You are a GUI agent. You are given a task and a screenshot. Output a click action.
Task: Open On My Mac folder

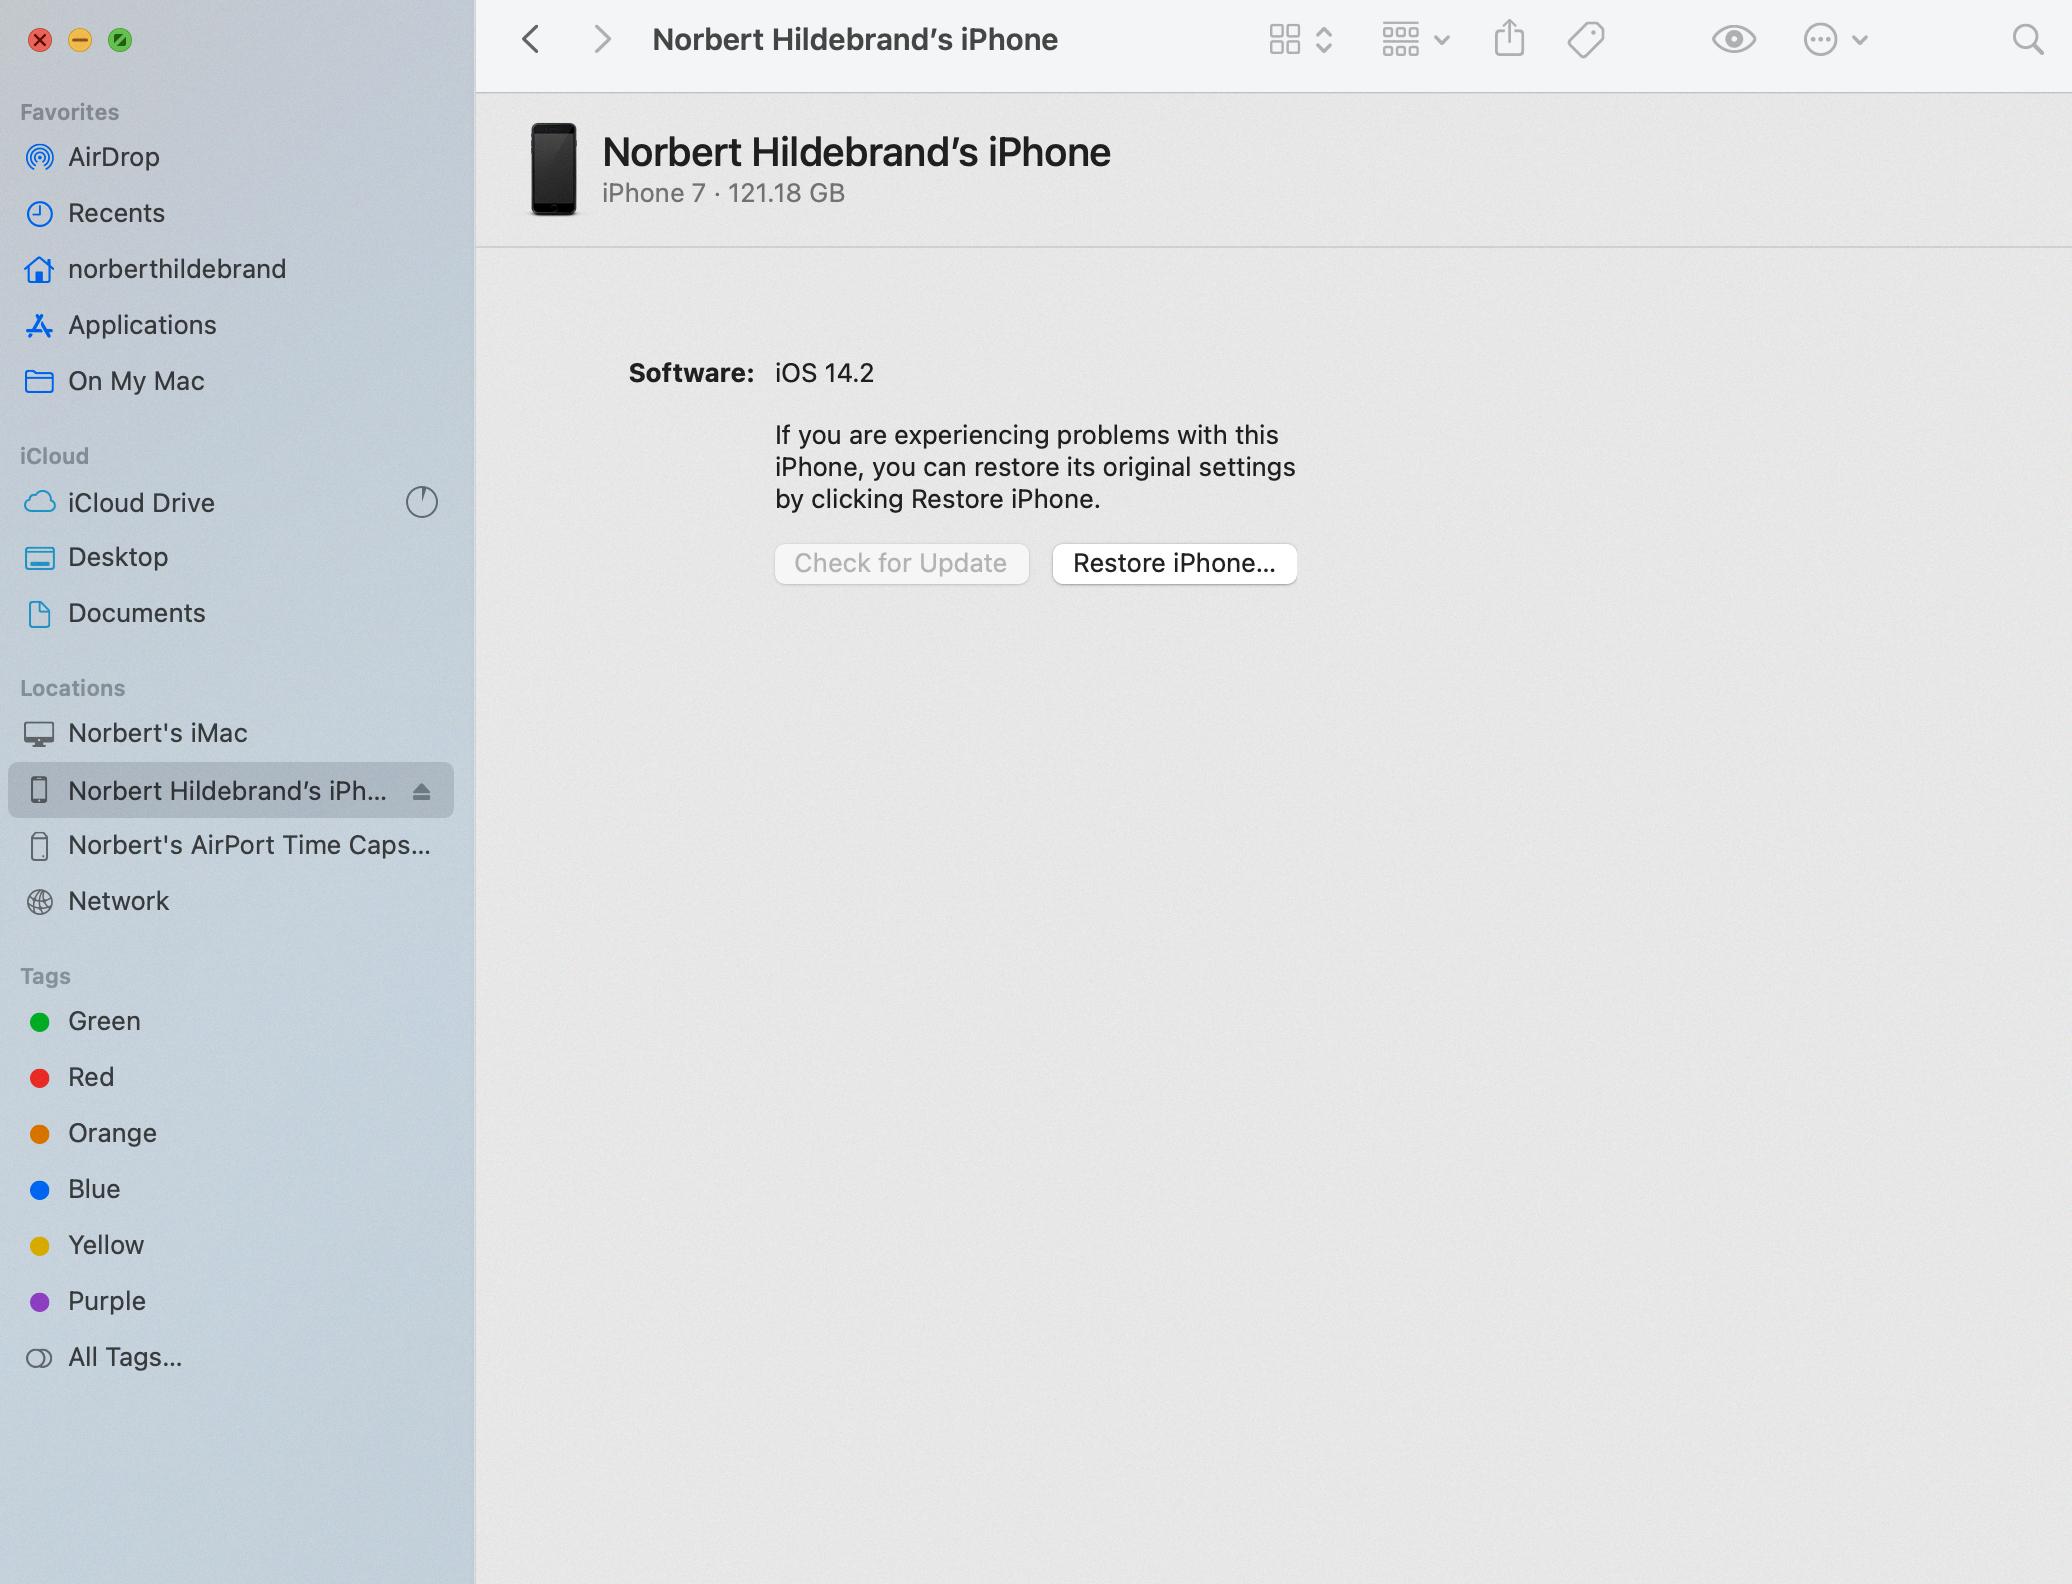[x=136, y=381]
